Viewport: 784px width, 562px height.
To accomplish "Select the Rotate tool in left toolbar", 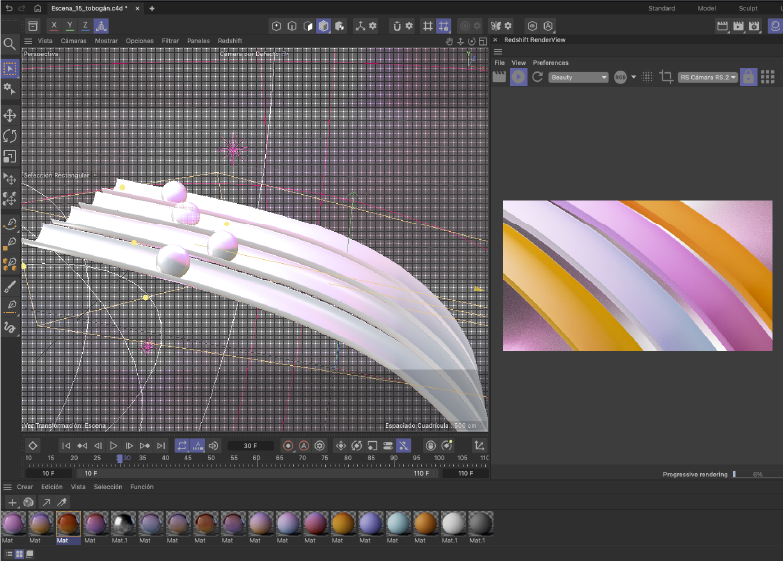I will tap(10, 136).
